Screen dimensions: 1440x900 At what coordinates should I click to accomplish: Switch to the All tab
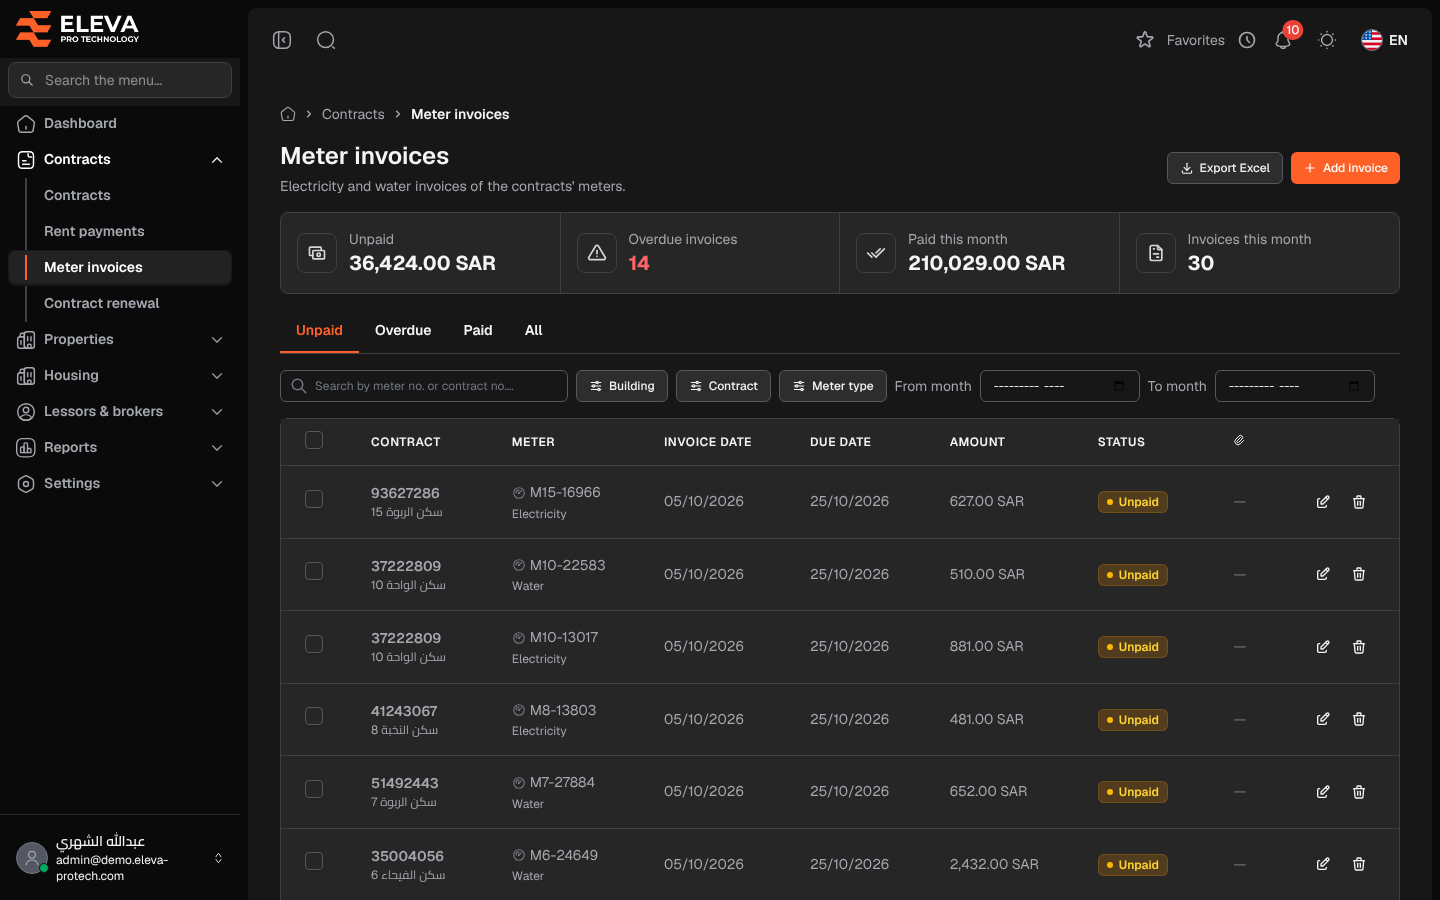click(534, 330)
